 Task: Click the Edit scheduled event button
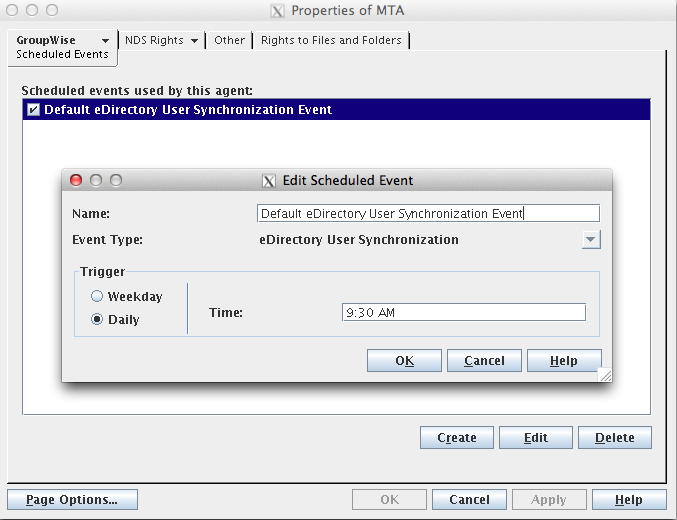pyautogui.click(x=536, y=438)
